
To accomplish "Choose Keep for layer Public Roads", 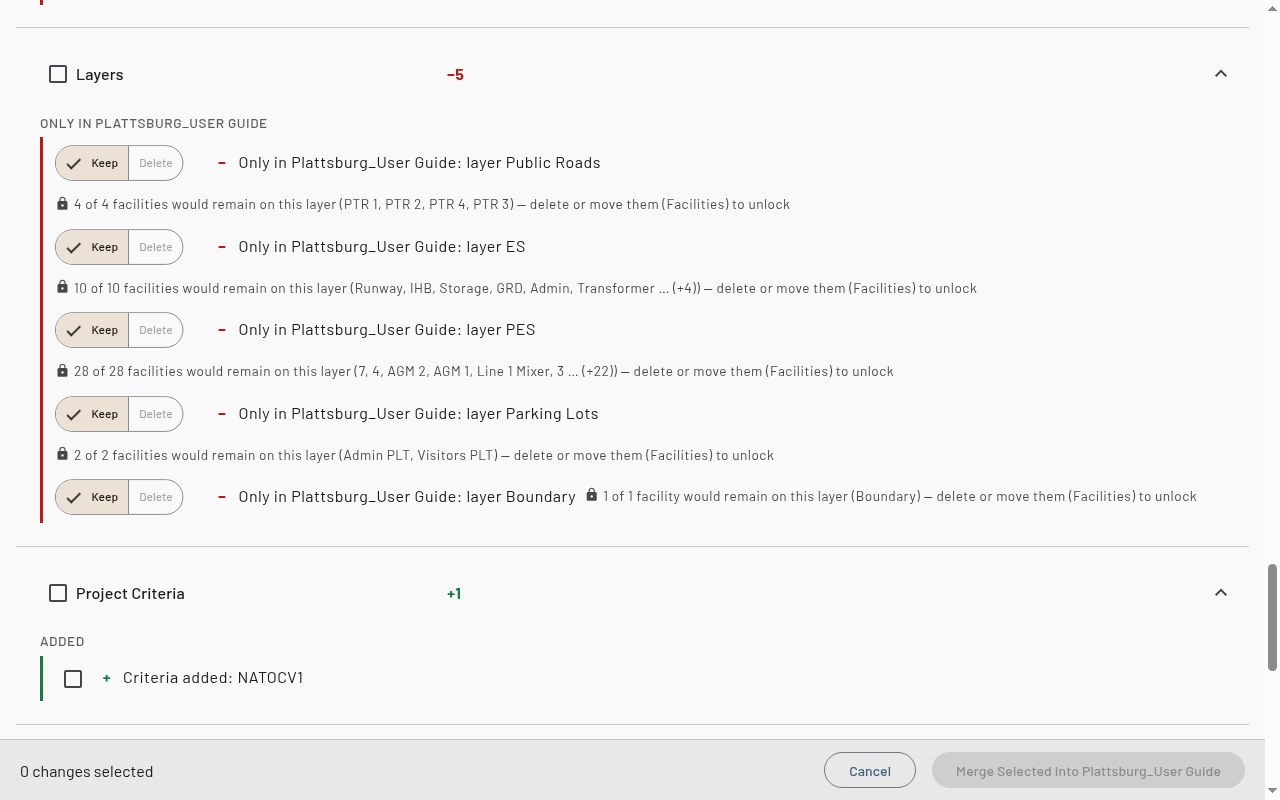I will point(92,163).
